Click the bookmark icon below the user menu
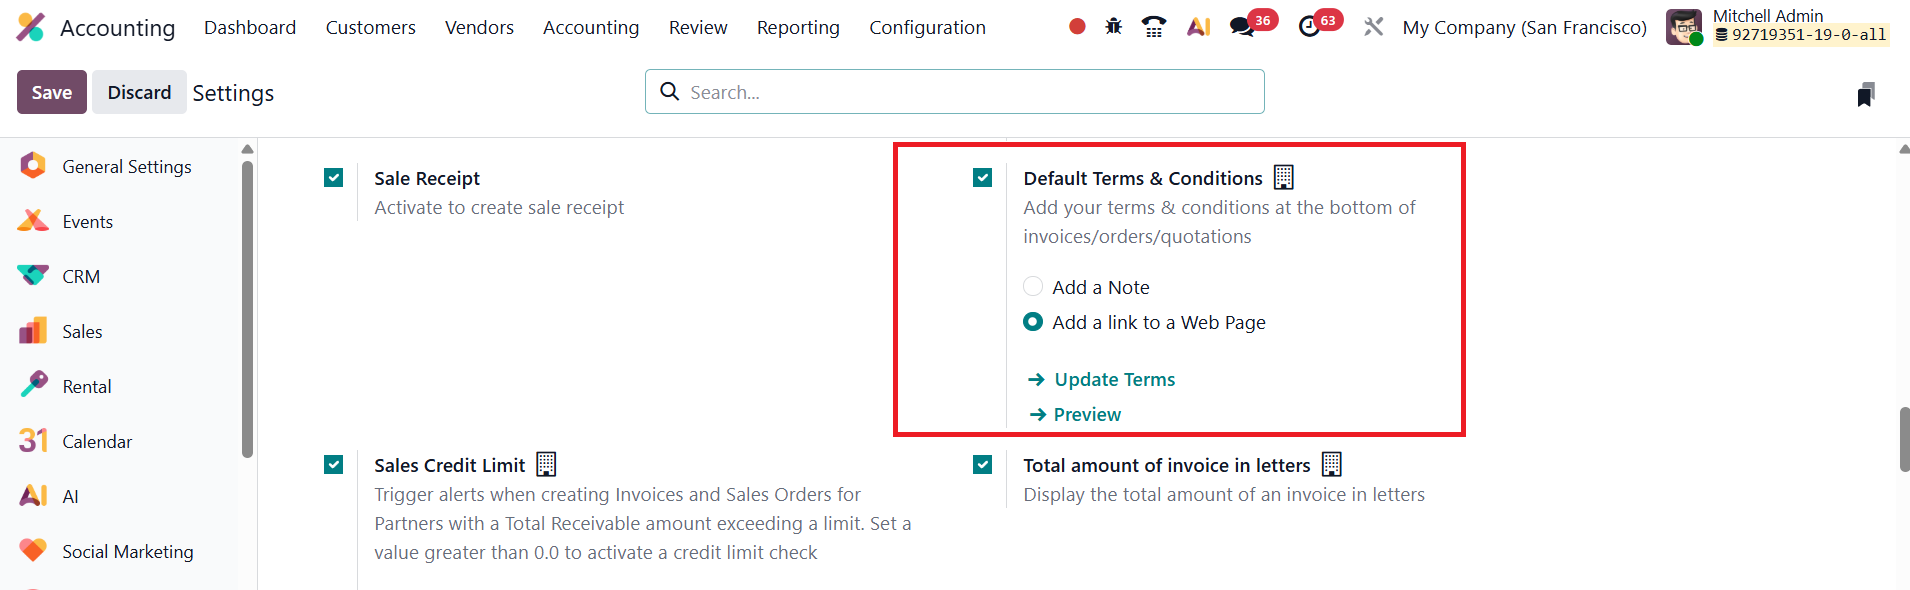Image resolution: width=1910 pixels, height=590 pixels. click(1865, 95)
